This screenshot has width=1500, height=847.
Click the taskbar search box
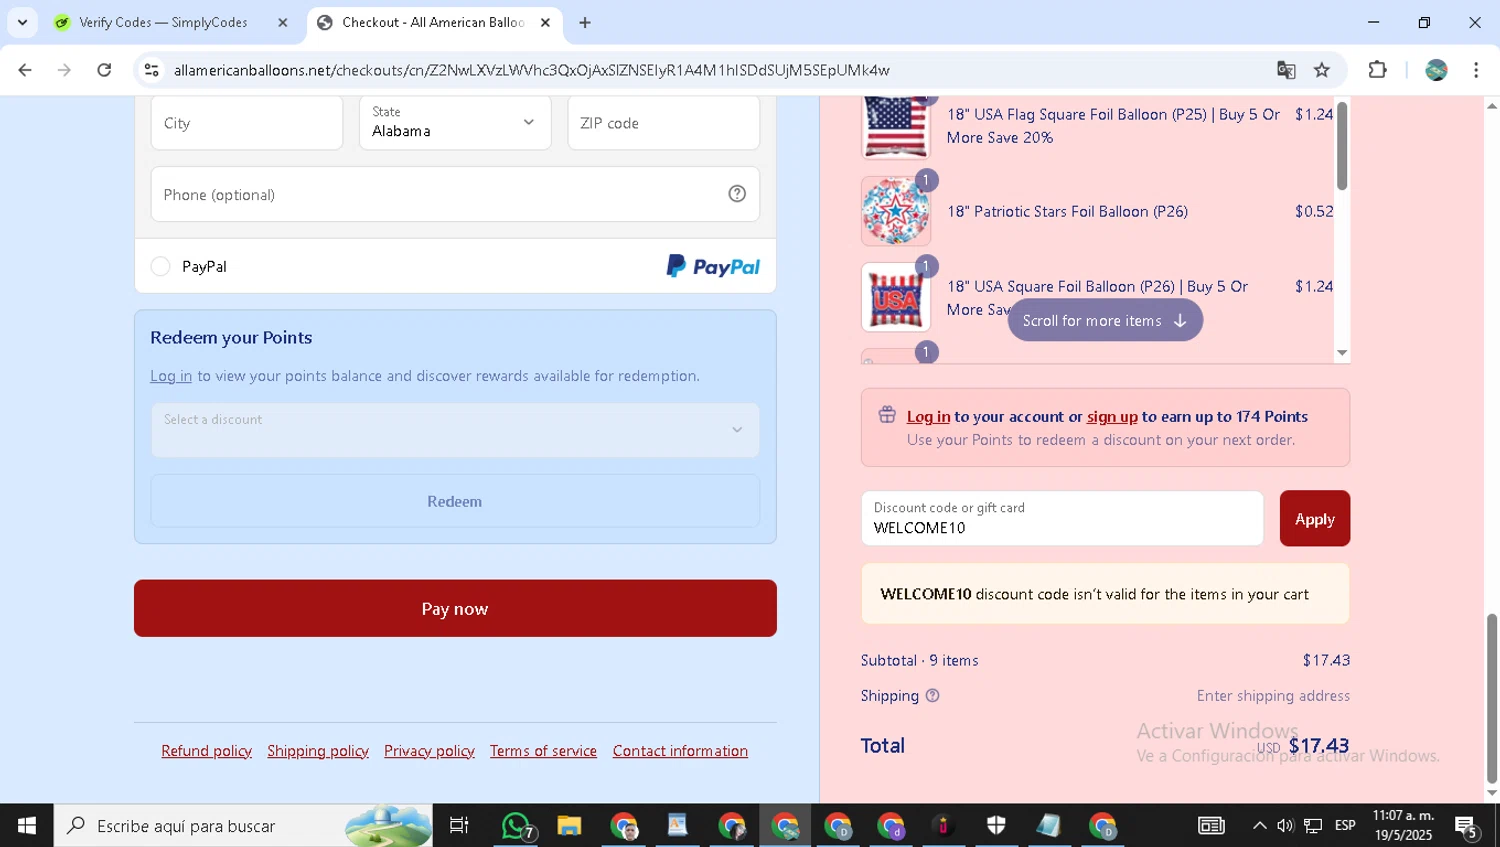point(243,826)
